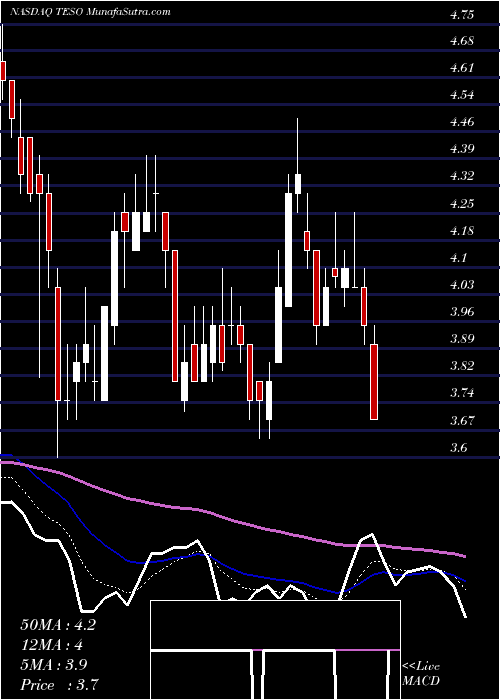Select the 3.74 price axis label
Screen dimensions: 500x700
pos(462,393)
